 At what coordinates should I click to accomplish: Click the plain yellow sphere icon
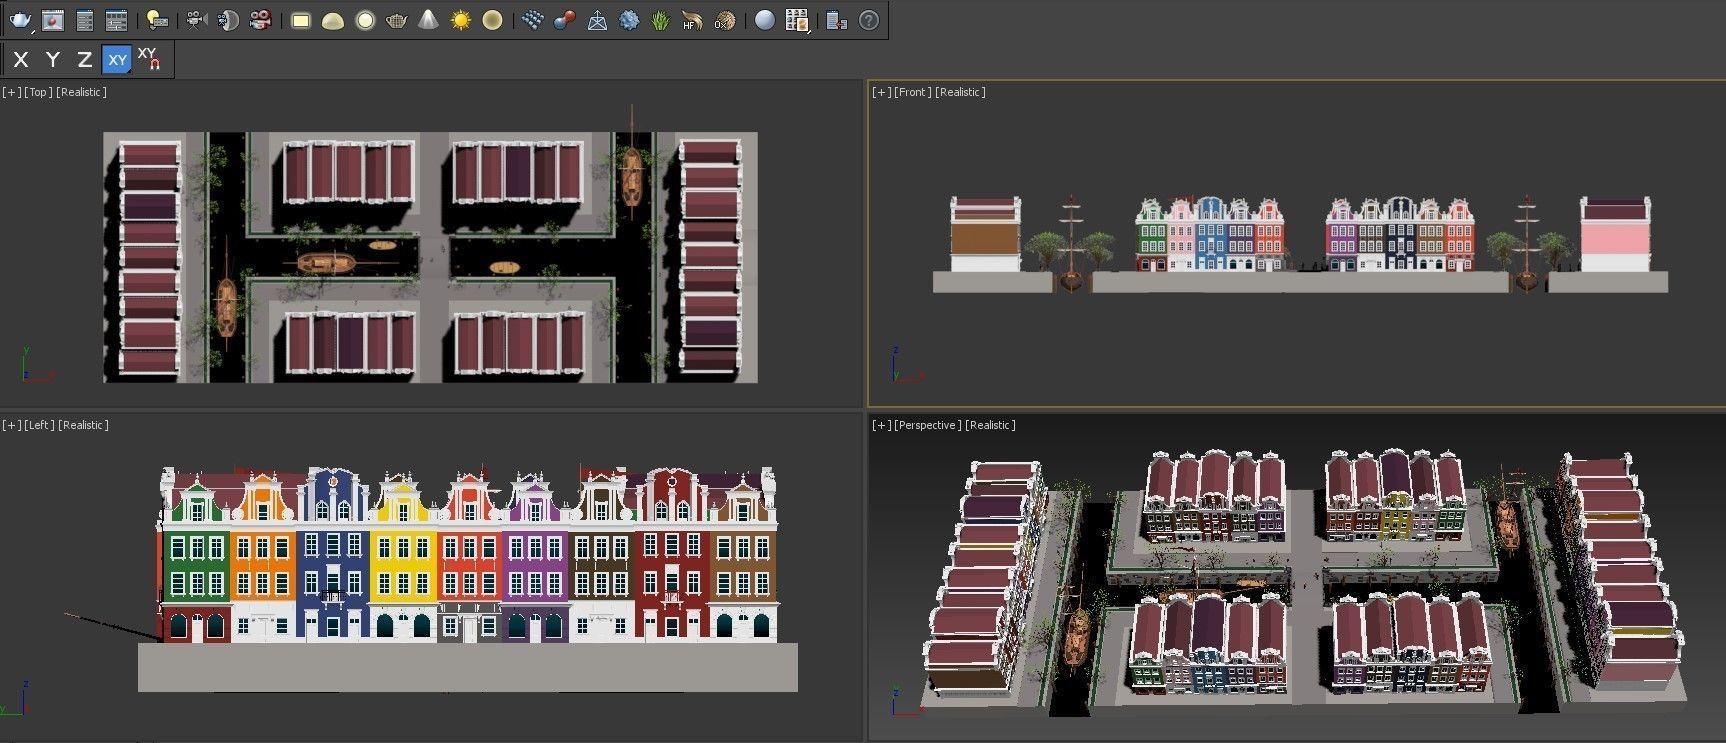pyautogui.click(x=492, y=20)
